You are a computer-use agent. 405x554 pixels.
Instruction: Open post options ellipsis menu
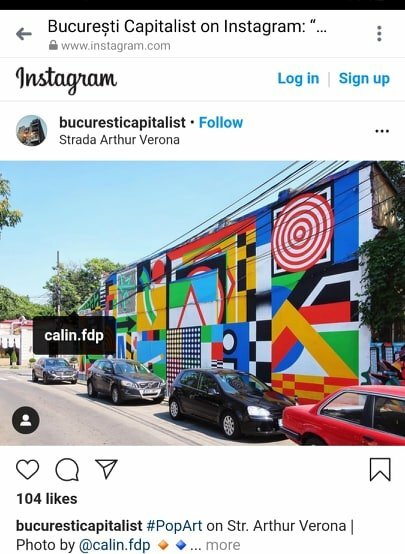coord(382,131)
